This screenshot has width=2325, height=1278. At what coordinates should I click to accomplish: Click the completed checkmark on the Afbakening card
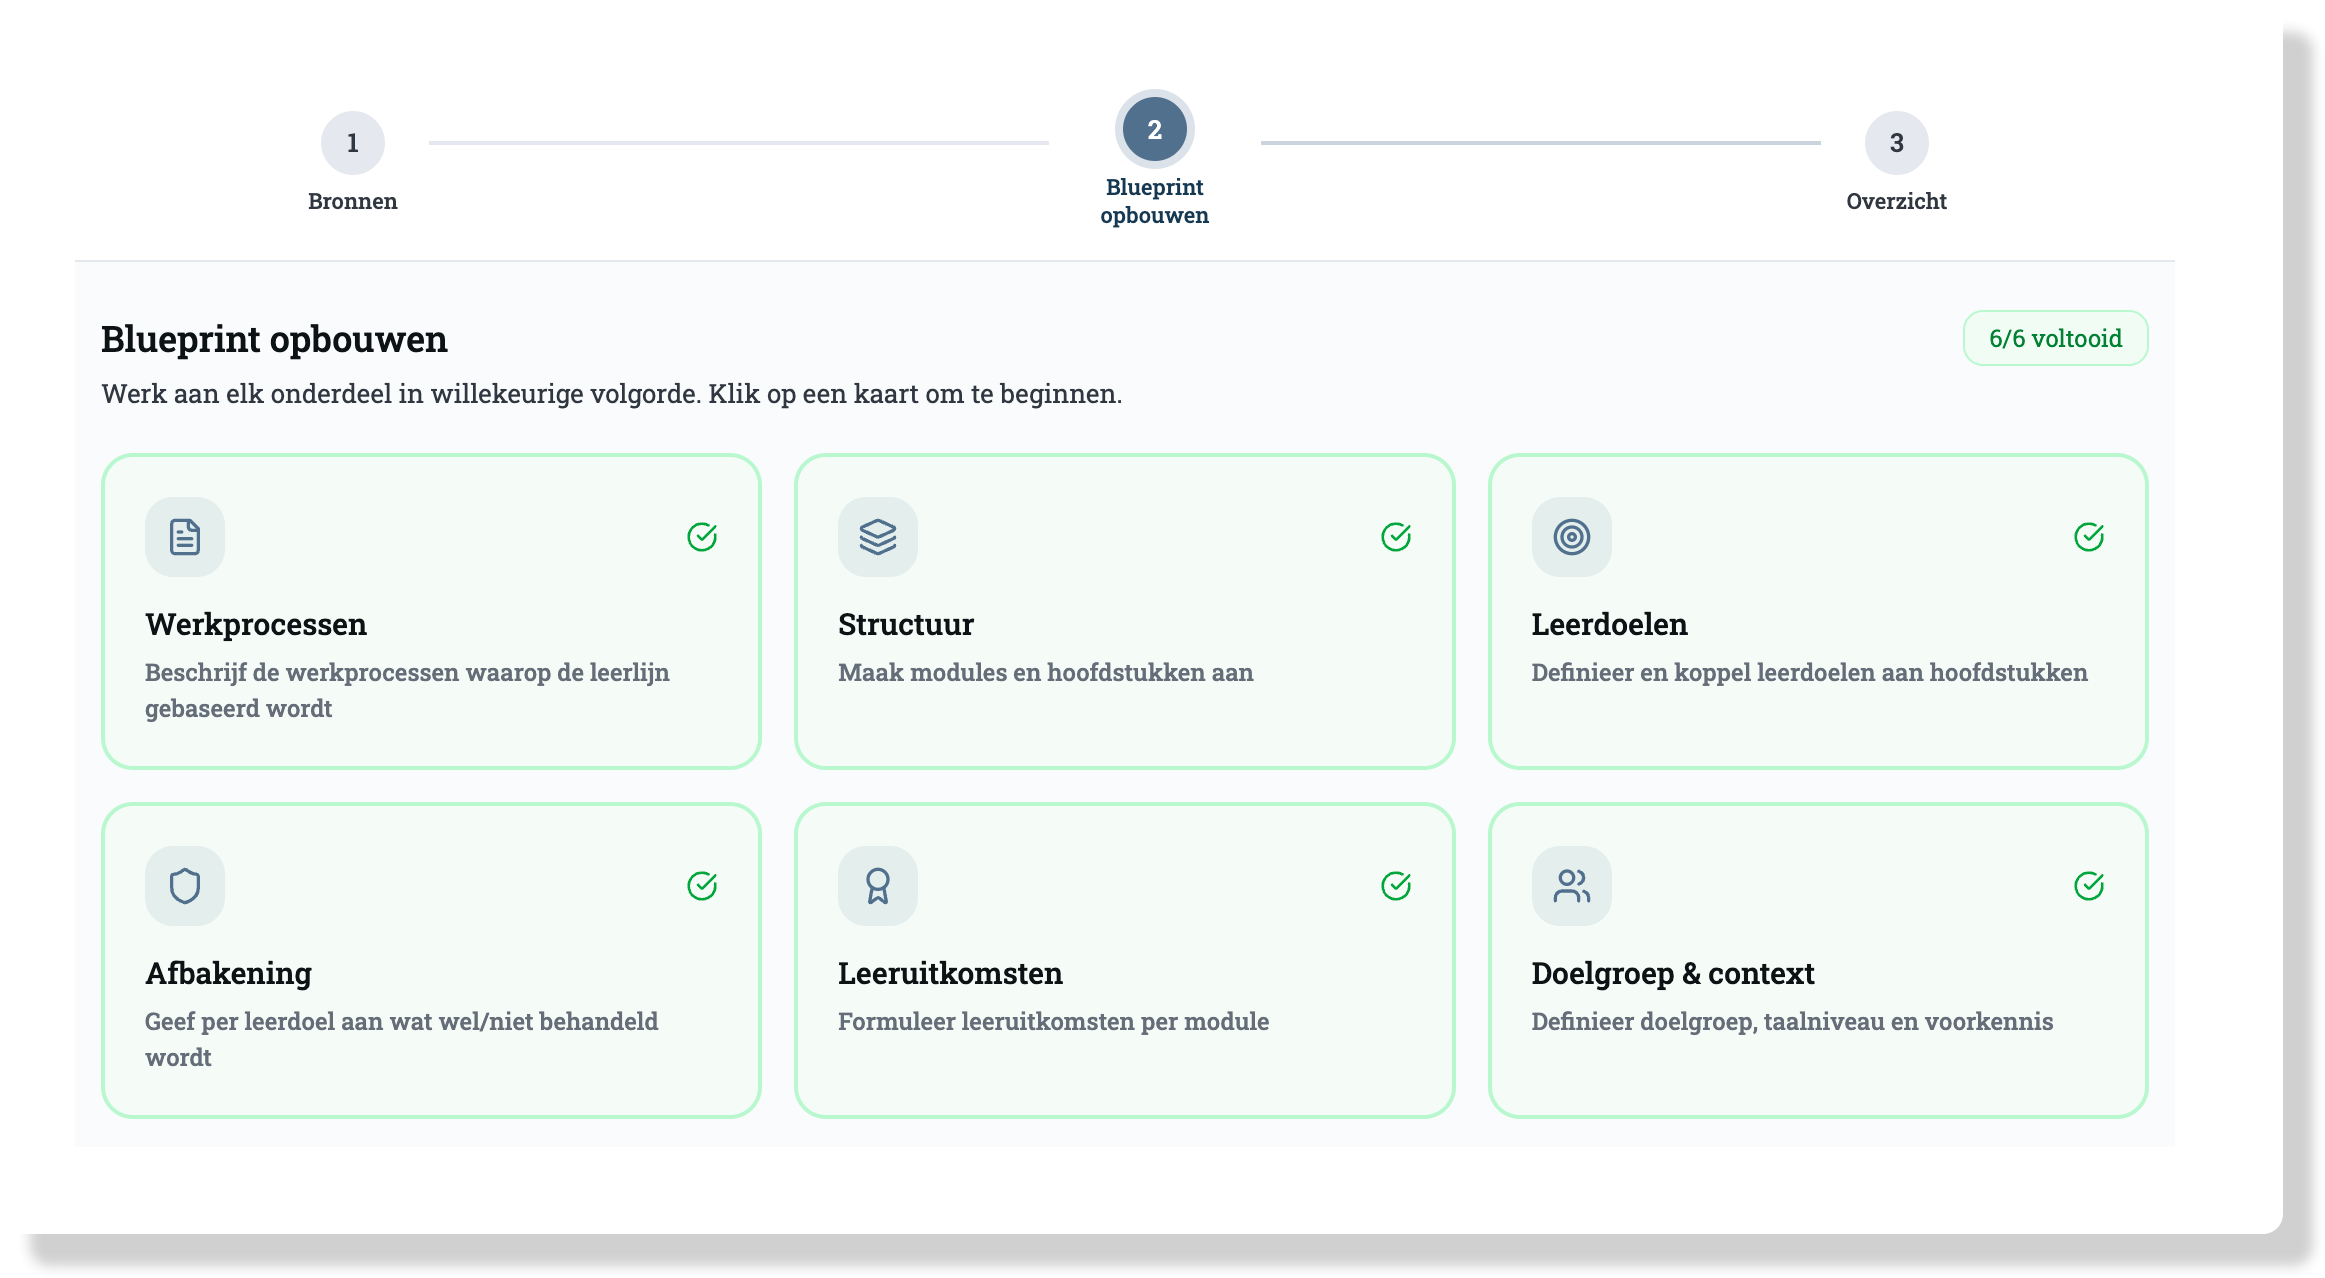[702, 886]
